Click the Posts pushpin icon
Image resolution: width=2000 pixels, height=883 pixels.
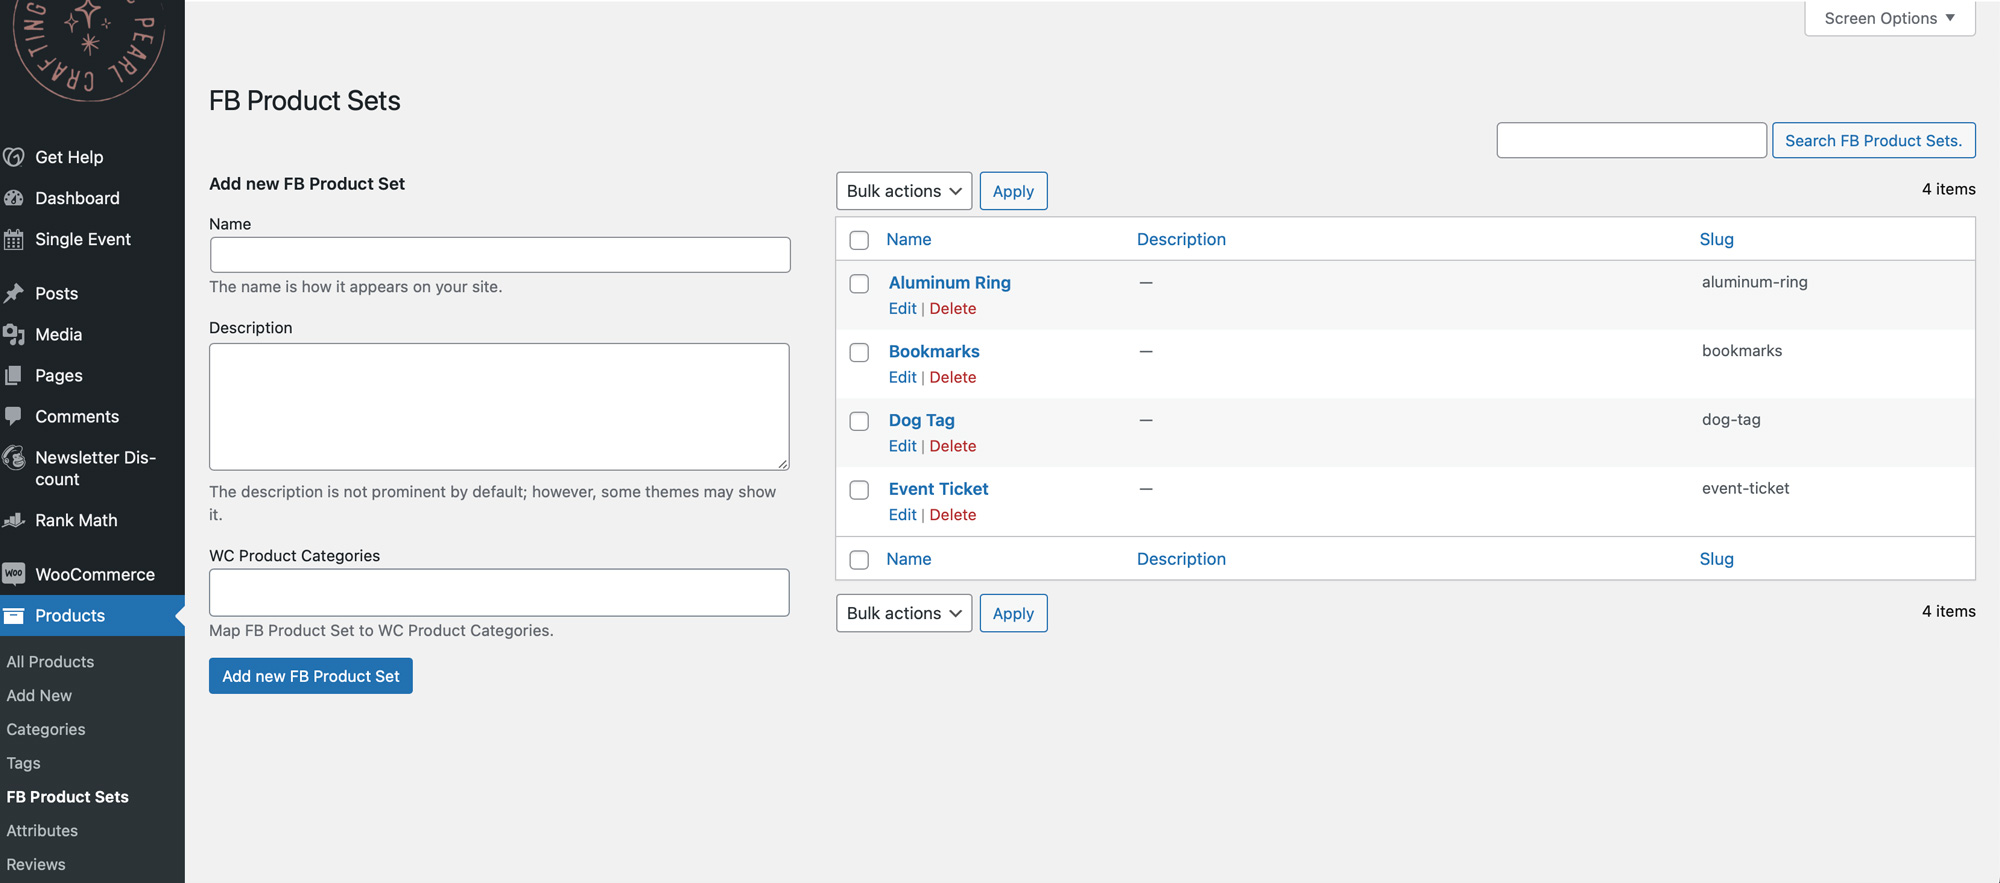14,293
